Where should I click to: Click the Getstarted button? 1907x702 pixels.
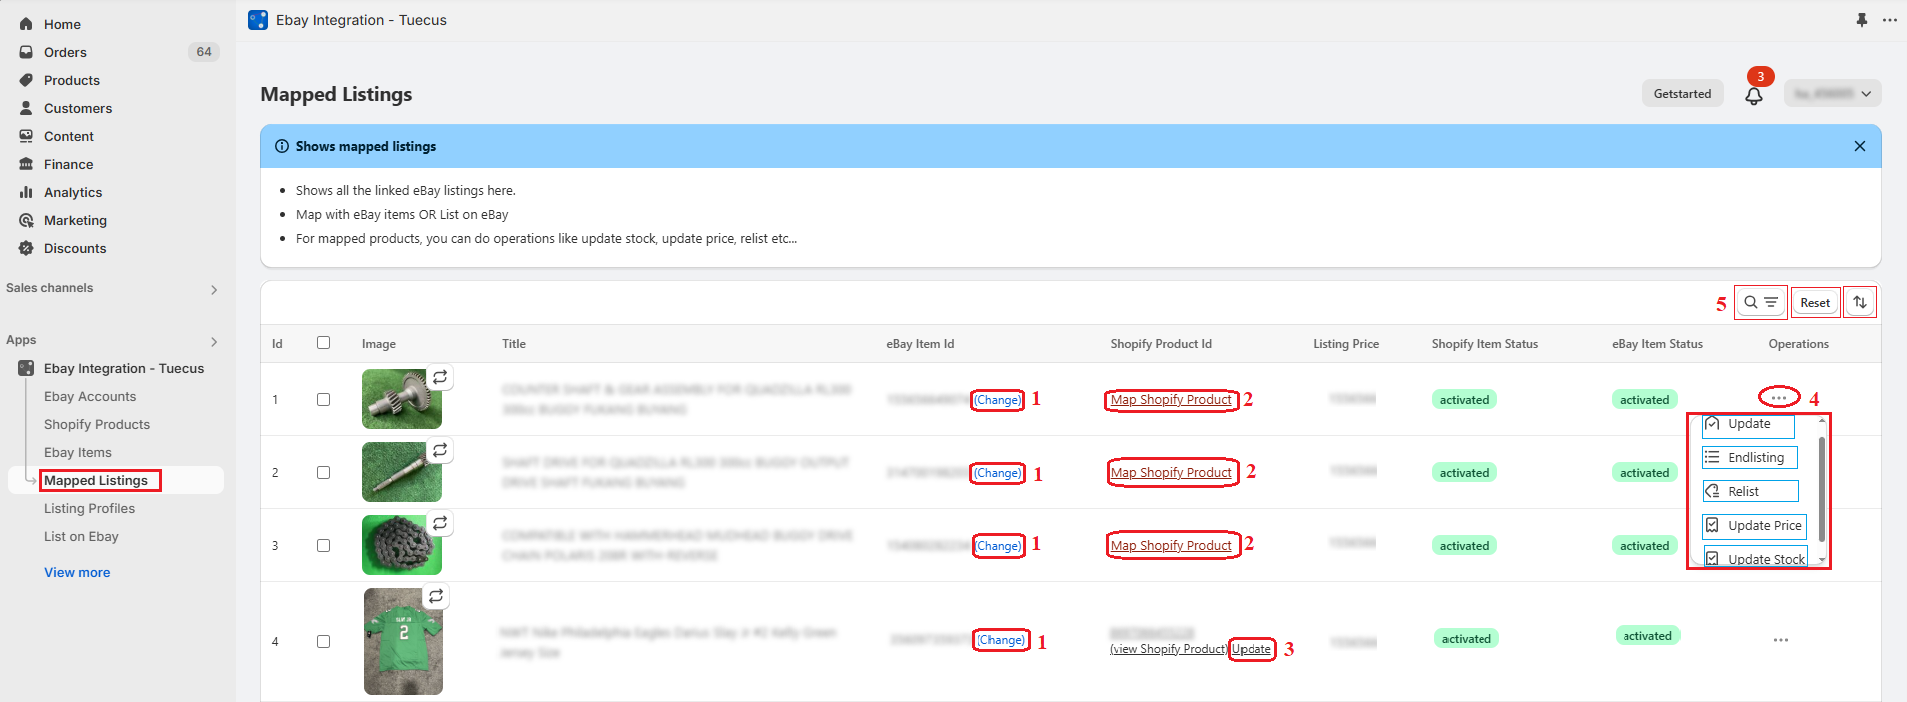coord(1682,94)
